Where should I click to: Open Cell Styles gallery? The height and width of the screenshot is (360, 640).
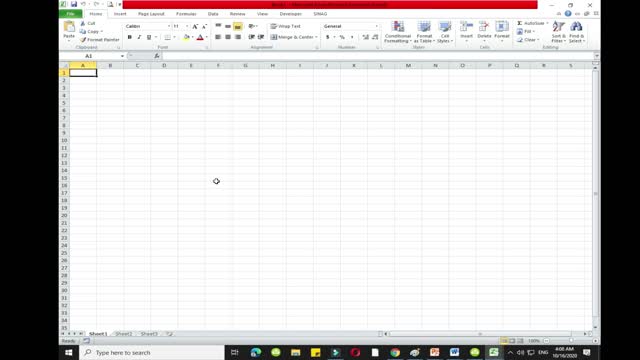tap(444, 32)
